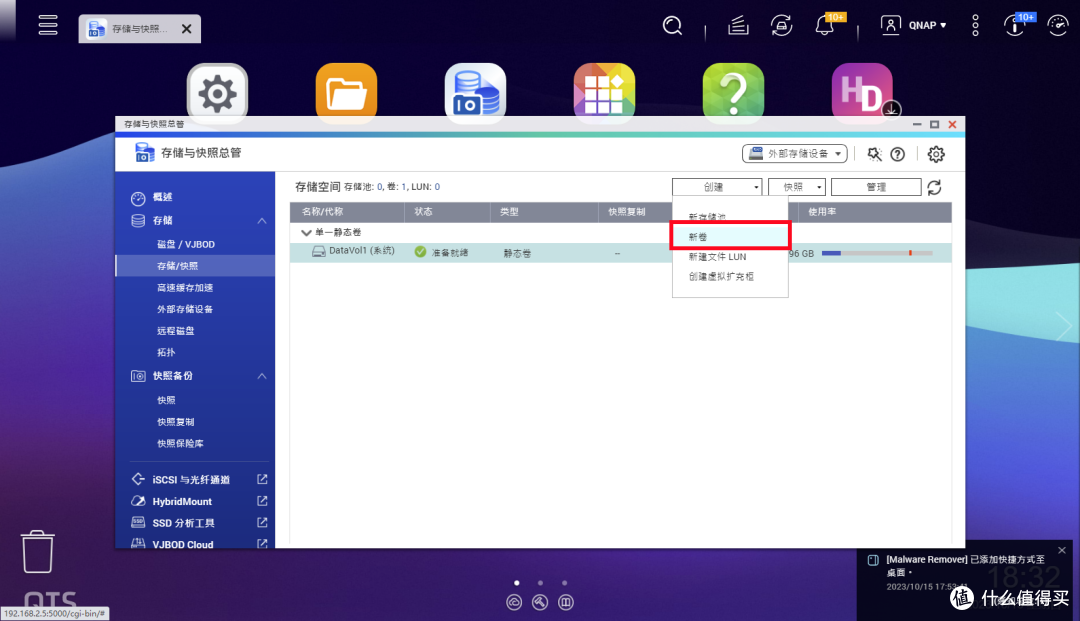Select 新建文件 LUN menu entry
This screenshot has width=1080, height=621.
[x=730, y=257]
